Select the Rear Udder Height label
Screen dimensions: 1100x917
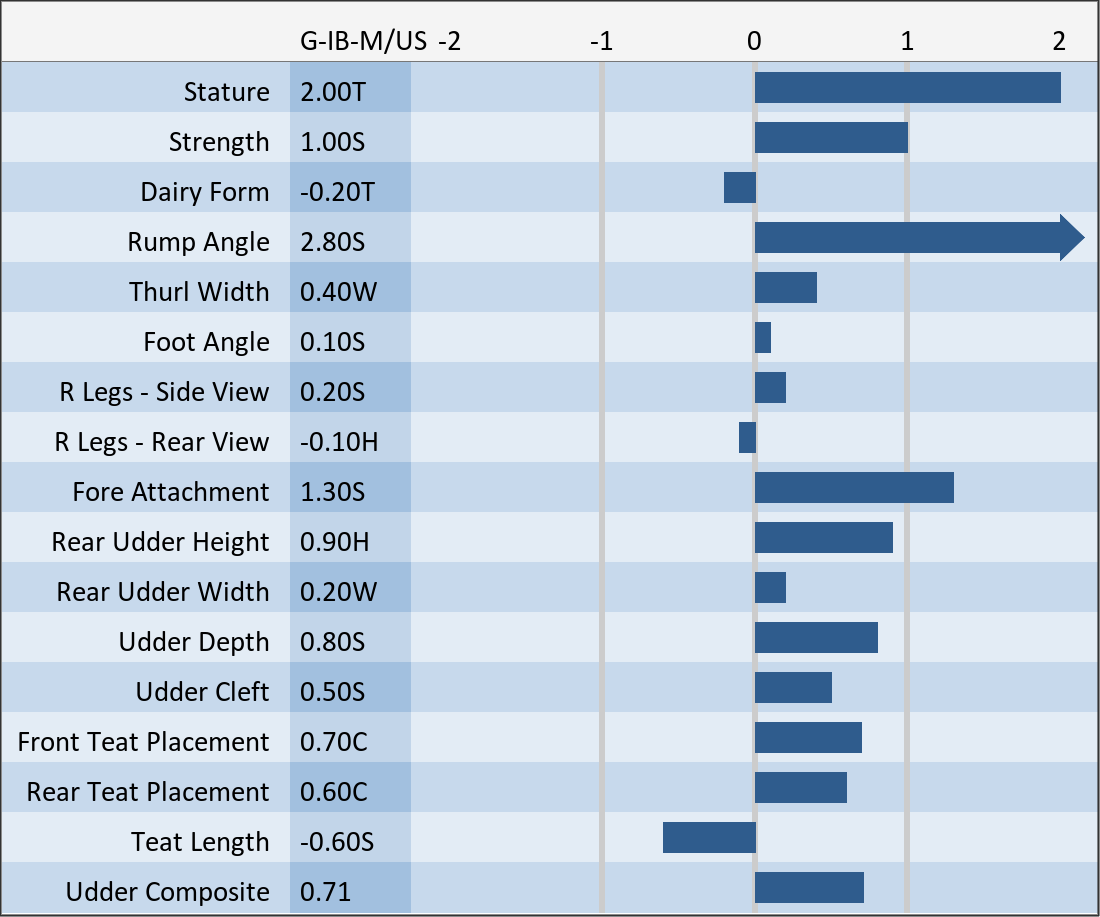coord(160,542)
